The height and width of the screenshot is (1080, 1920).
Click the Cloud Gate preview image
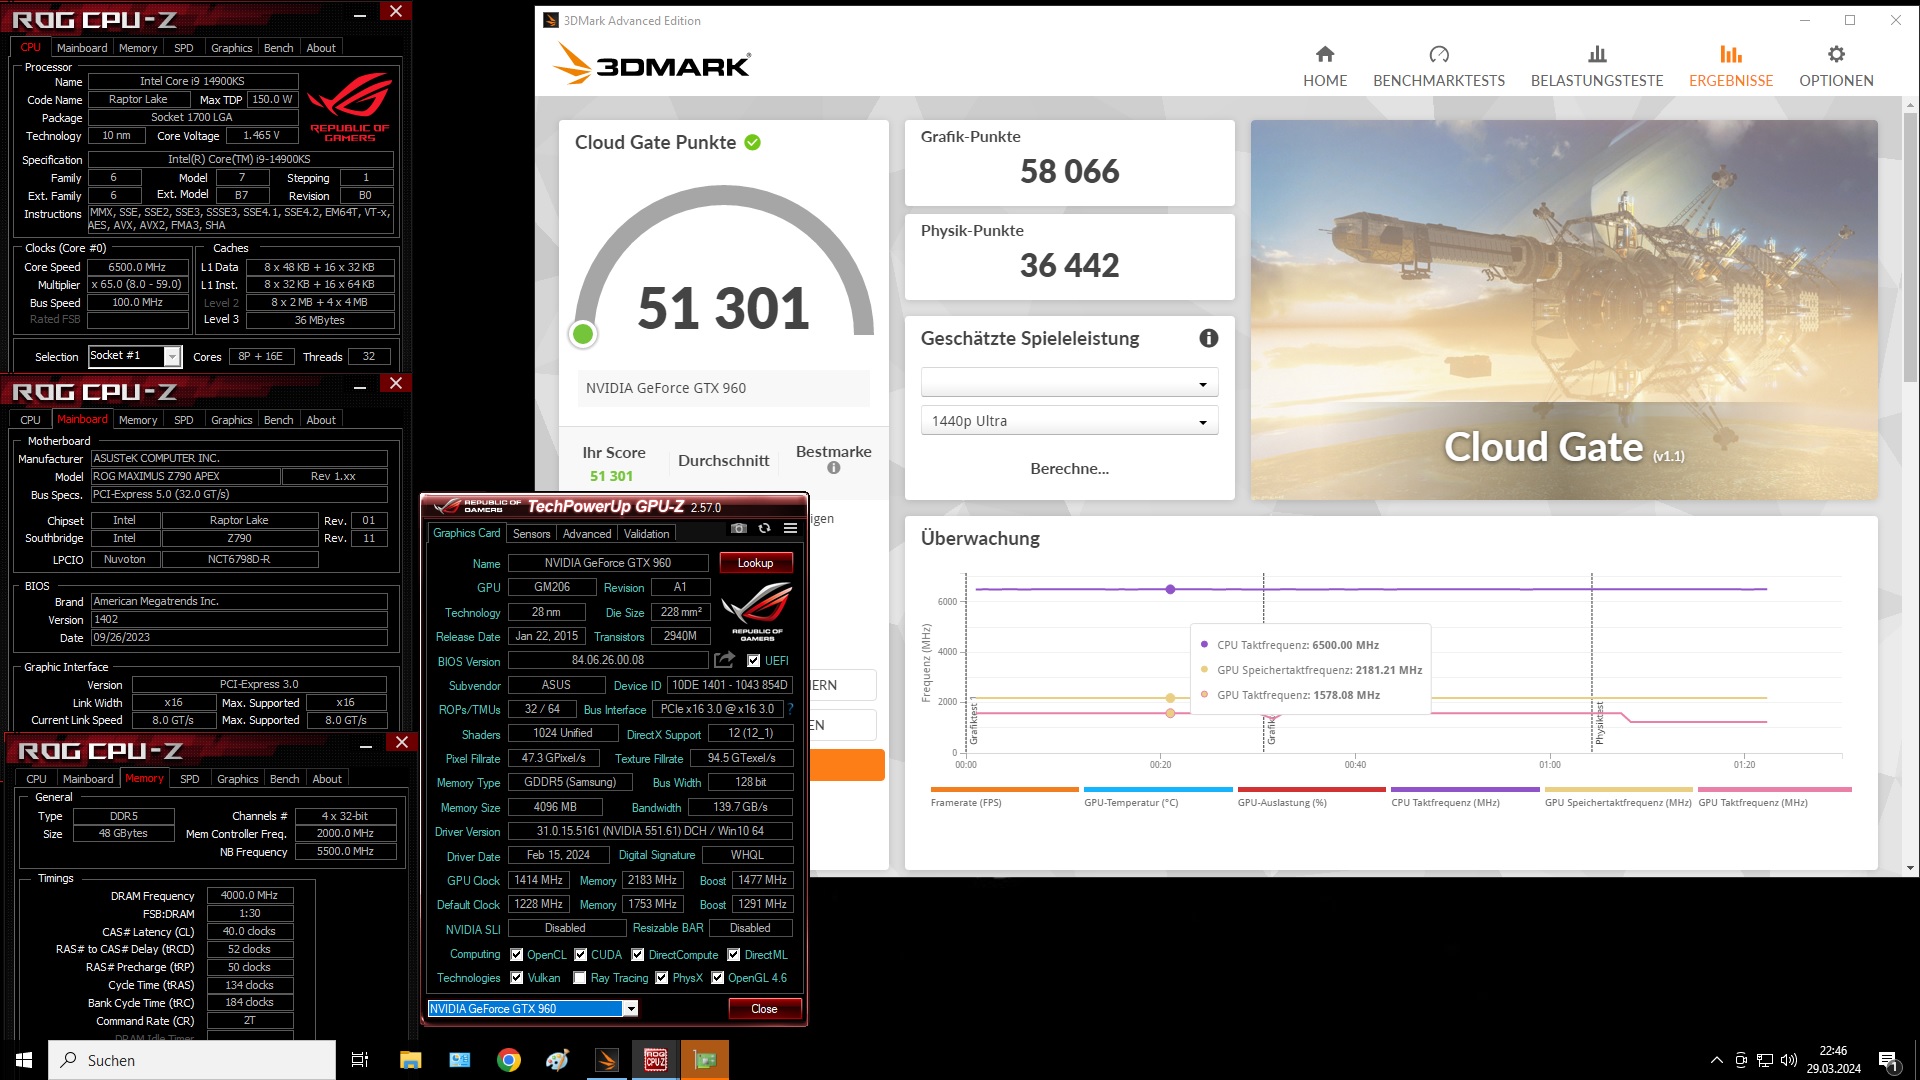(x=1564, y=310)
